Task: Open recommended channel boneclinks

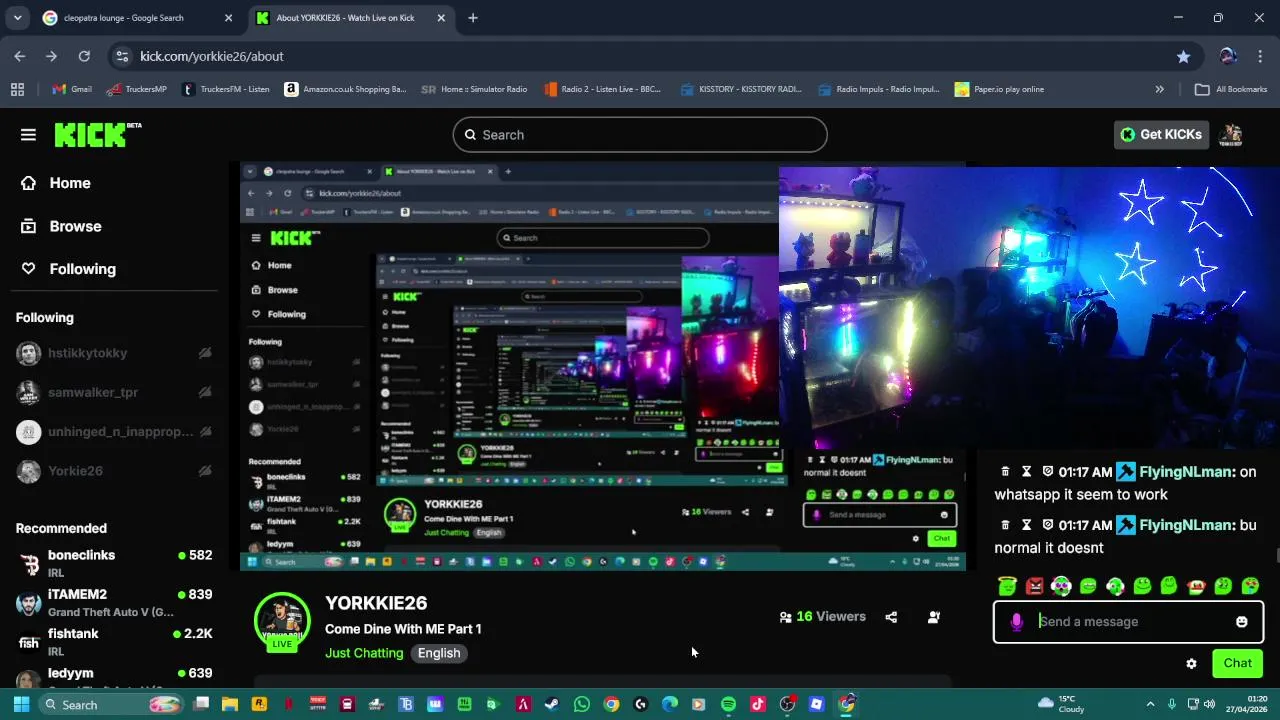Action: [x=114, y=563]
